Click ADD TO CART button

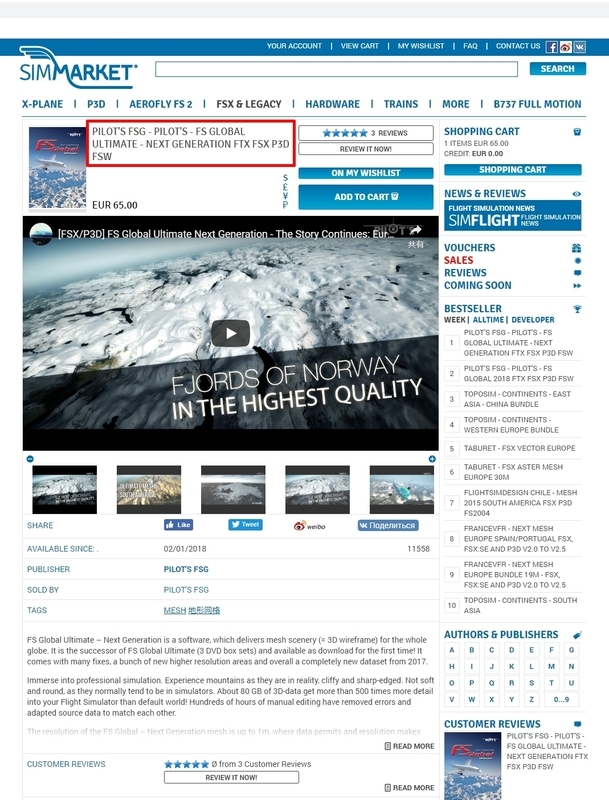coord(366,197)
